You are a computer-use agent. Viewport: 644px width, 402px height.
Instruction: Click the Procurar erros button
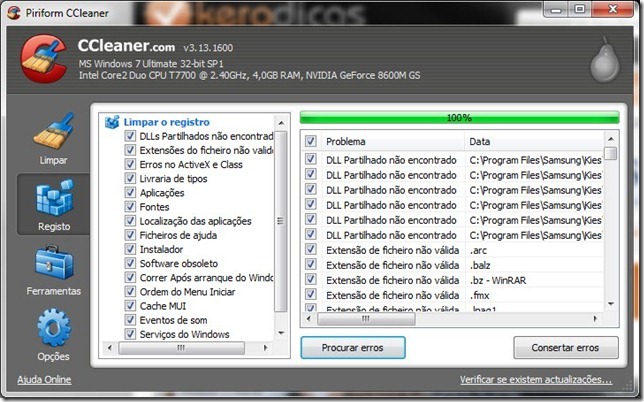(x=353, y=347)
